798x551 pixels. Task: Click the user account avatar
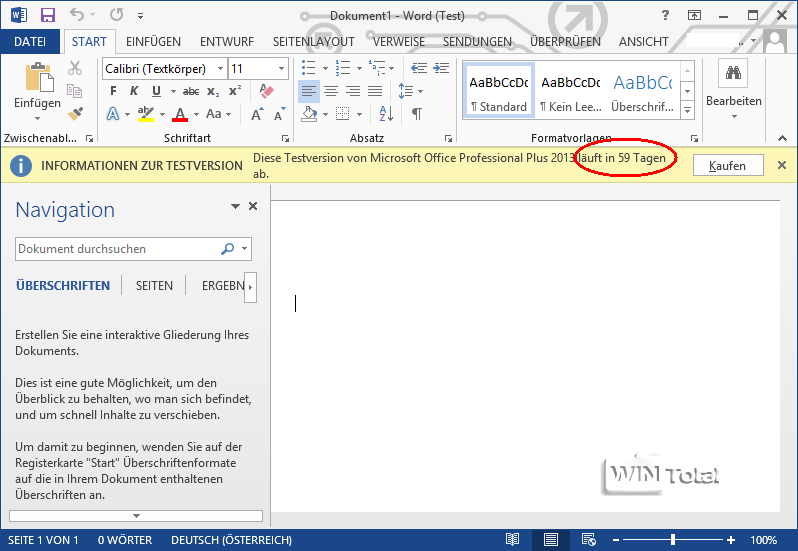(x=776, y=42)
